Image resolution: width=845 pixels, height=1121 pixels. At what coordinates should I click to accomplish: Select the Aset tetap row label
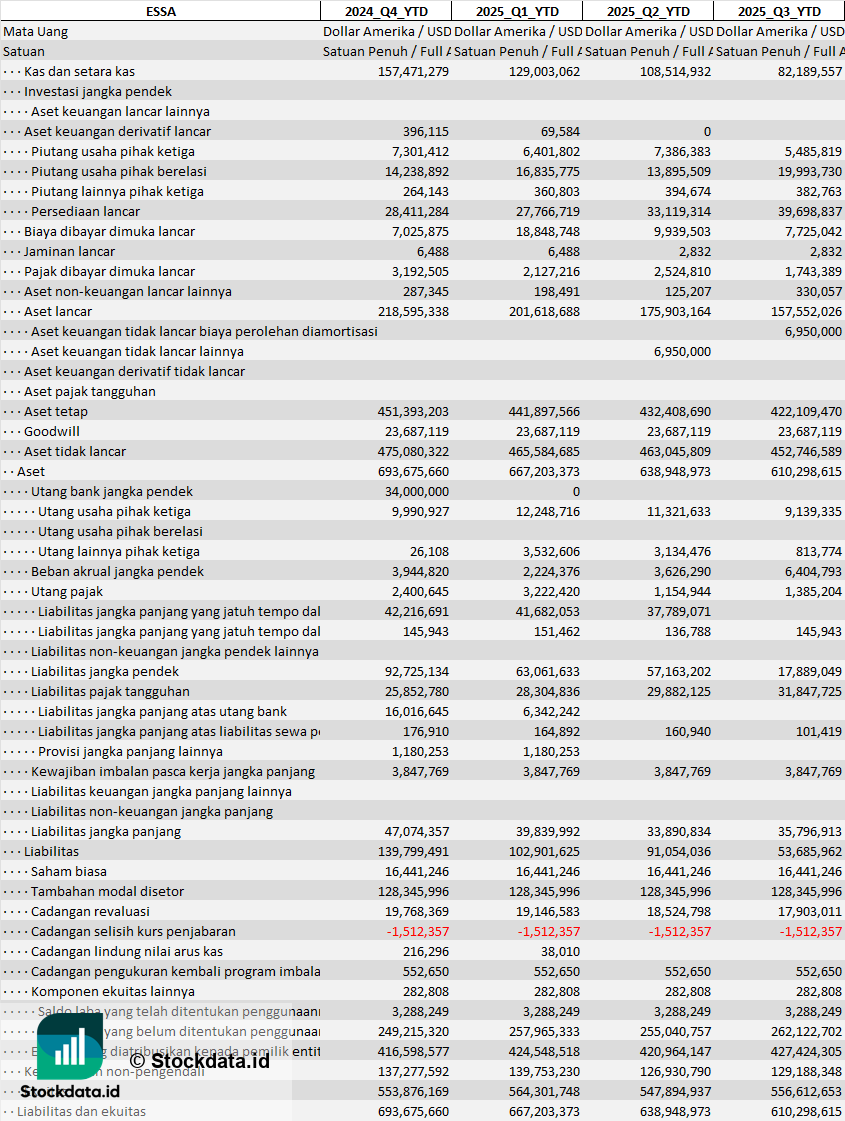56,411
